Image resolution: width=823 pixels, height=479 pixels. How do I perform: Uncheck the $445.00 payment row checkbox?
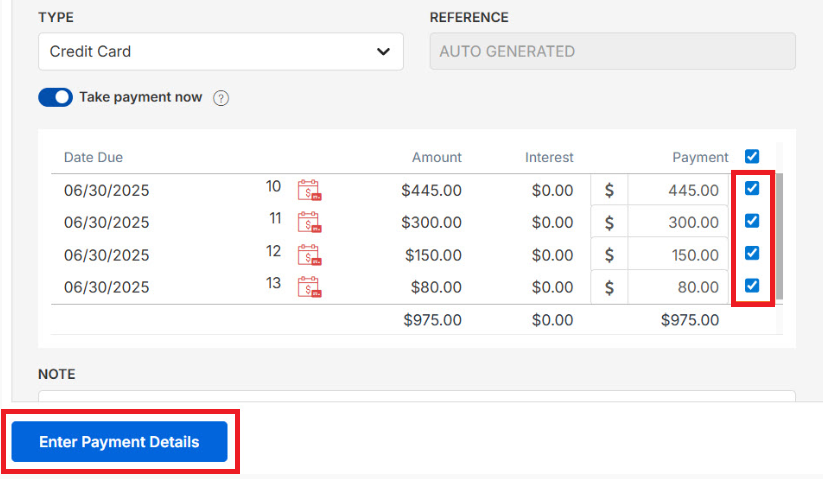pos(752,188)
